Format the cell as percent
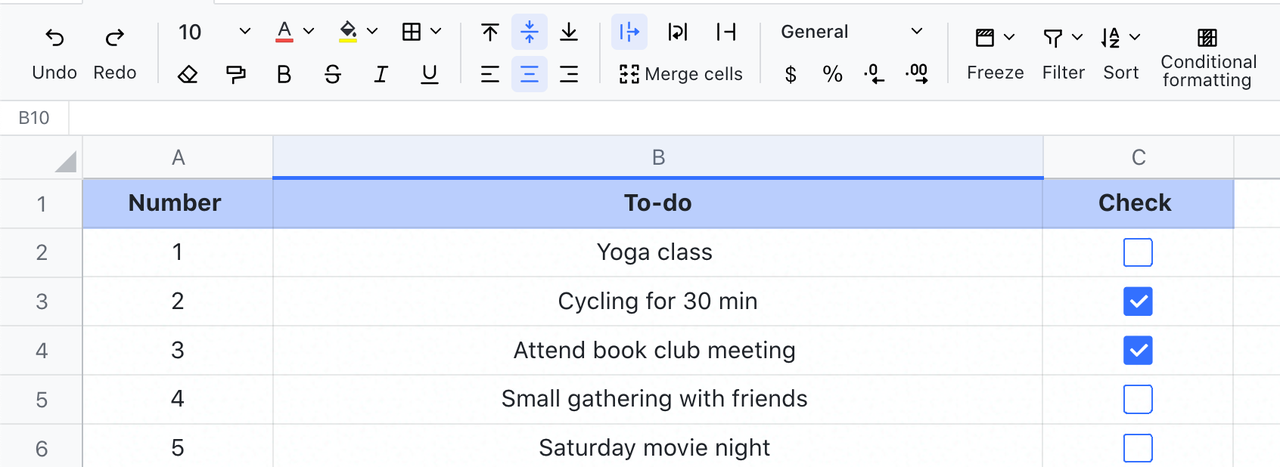This screenshot has width=1280, height=467. [832, 74]
